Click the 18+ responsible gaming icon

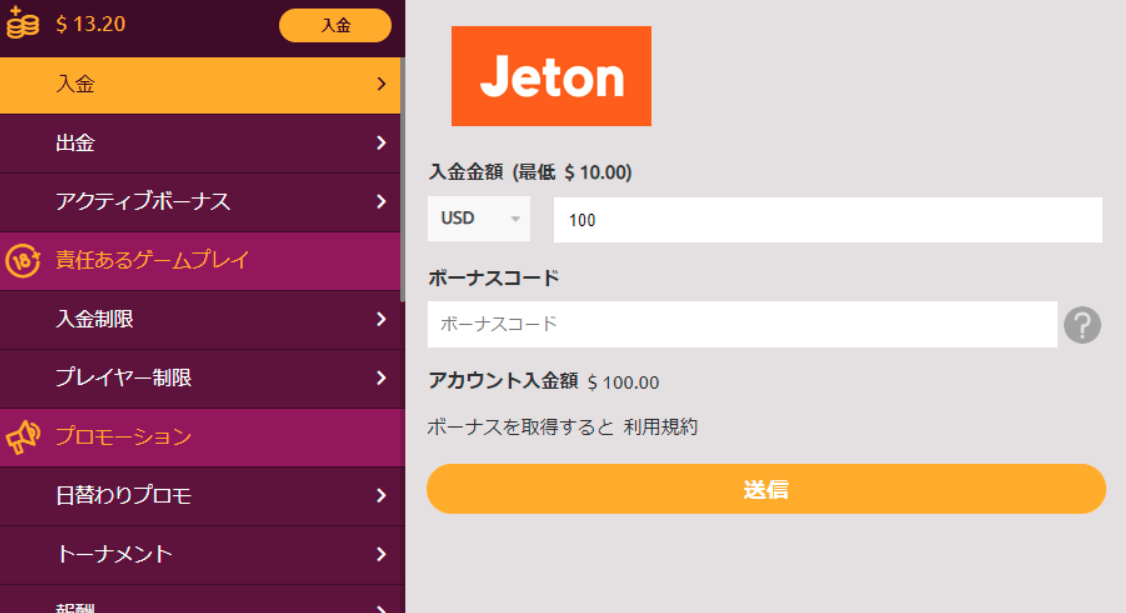[22, 261]
